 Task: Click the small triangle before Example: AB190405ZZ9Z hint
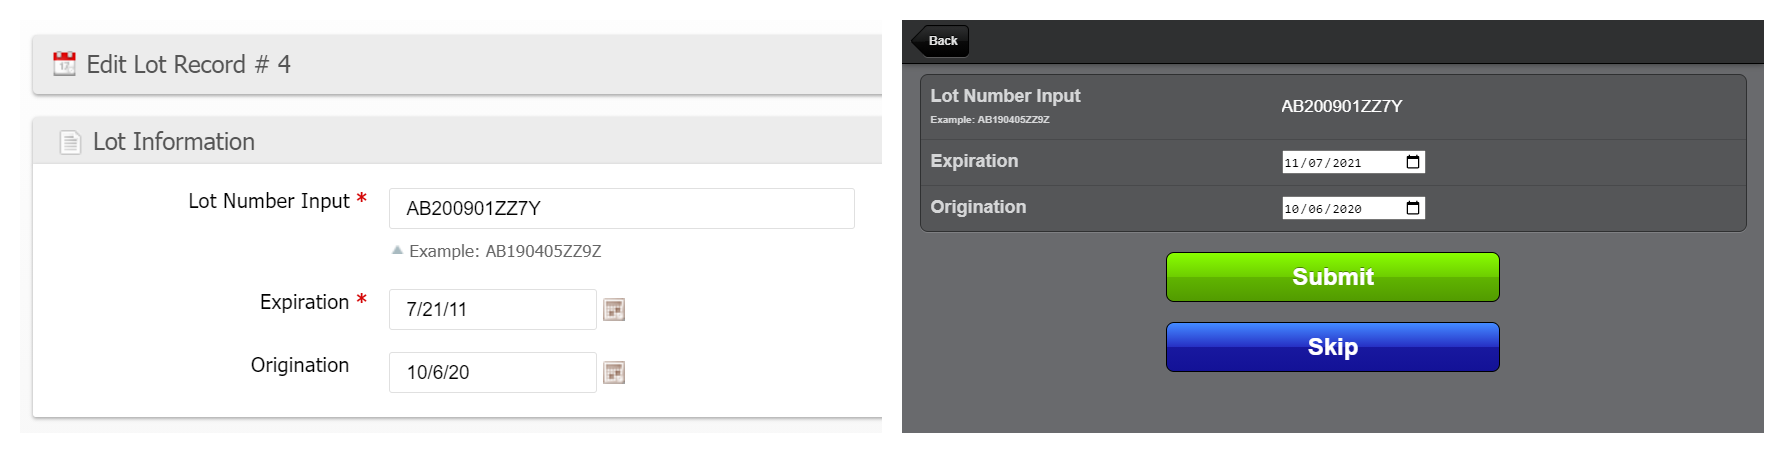[397, 250]
